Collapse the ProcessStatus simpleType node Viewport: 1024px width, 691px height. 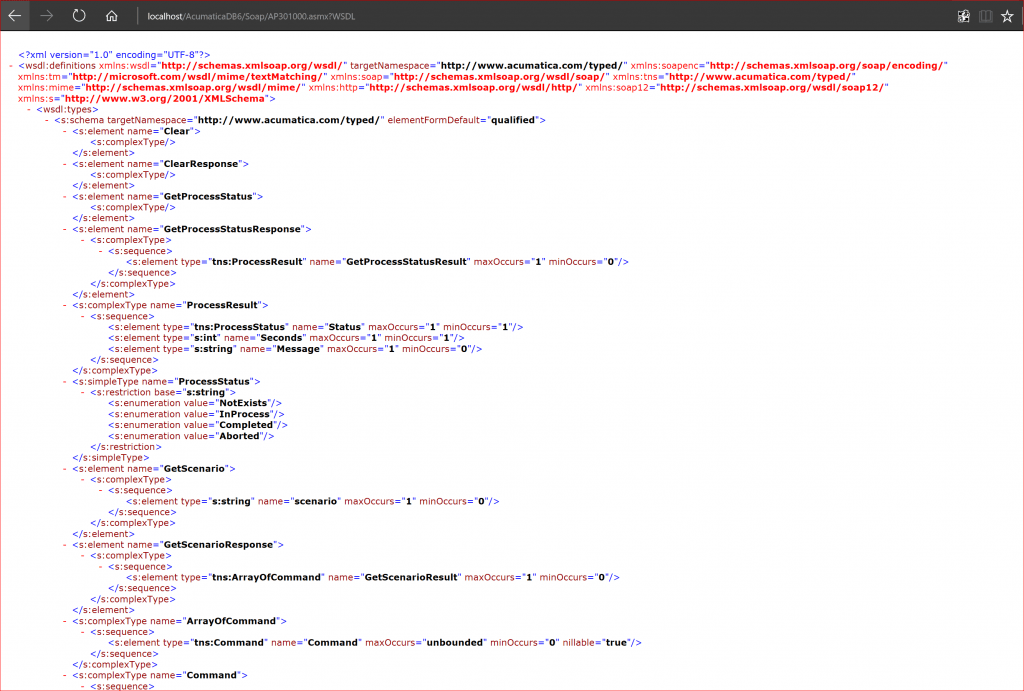click(x=65, y=381)
